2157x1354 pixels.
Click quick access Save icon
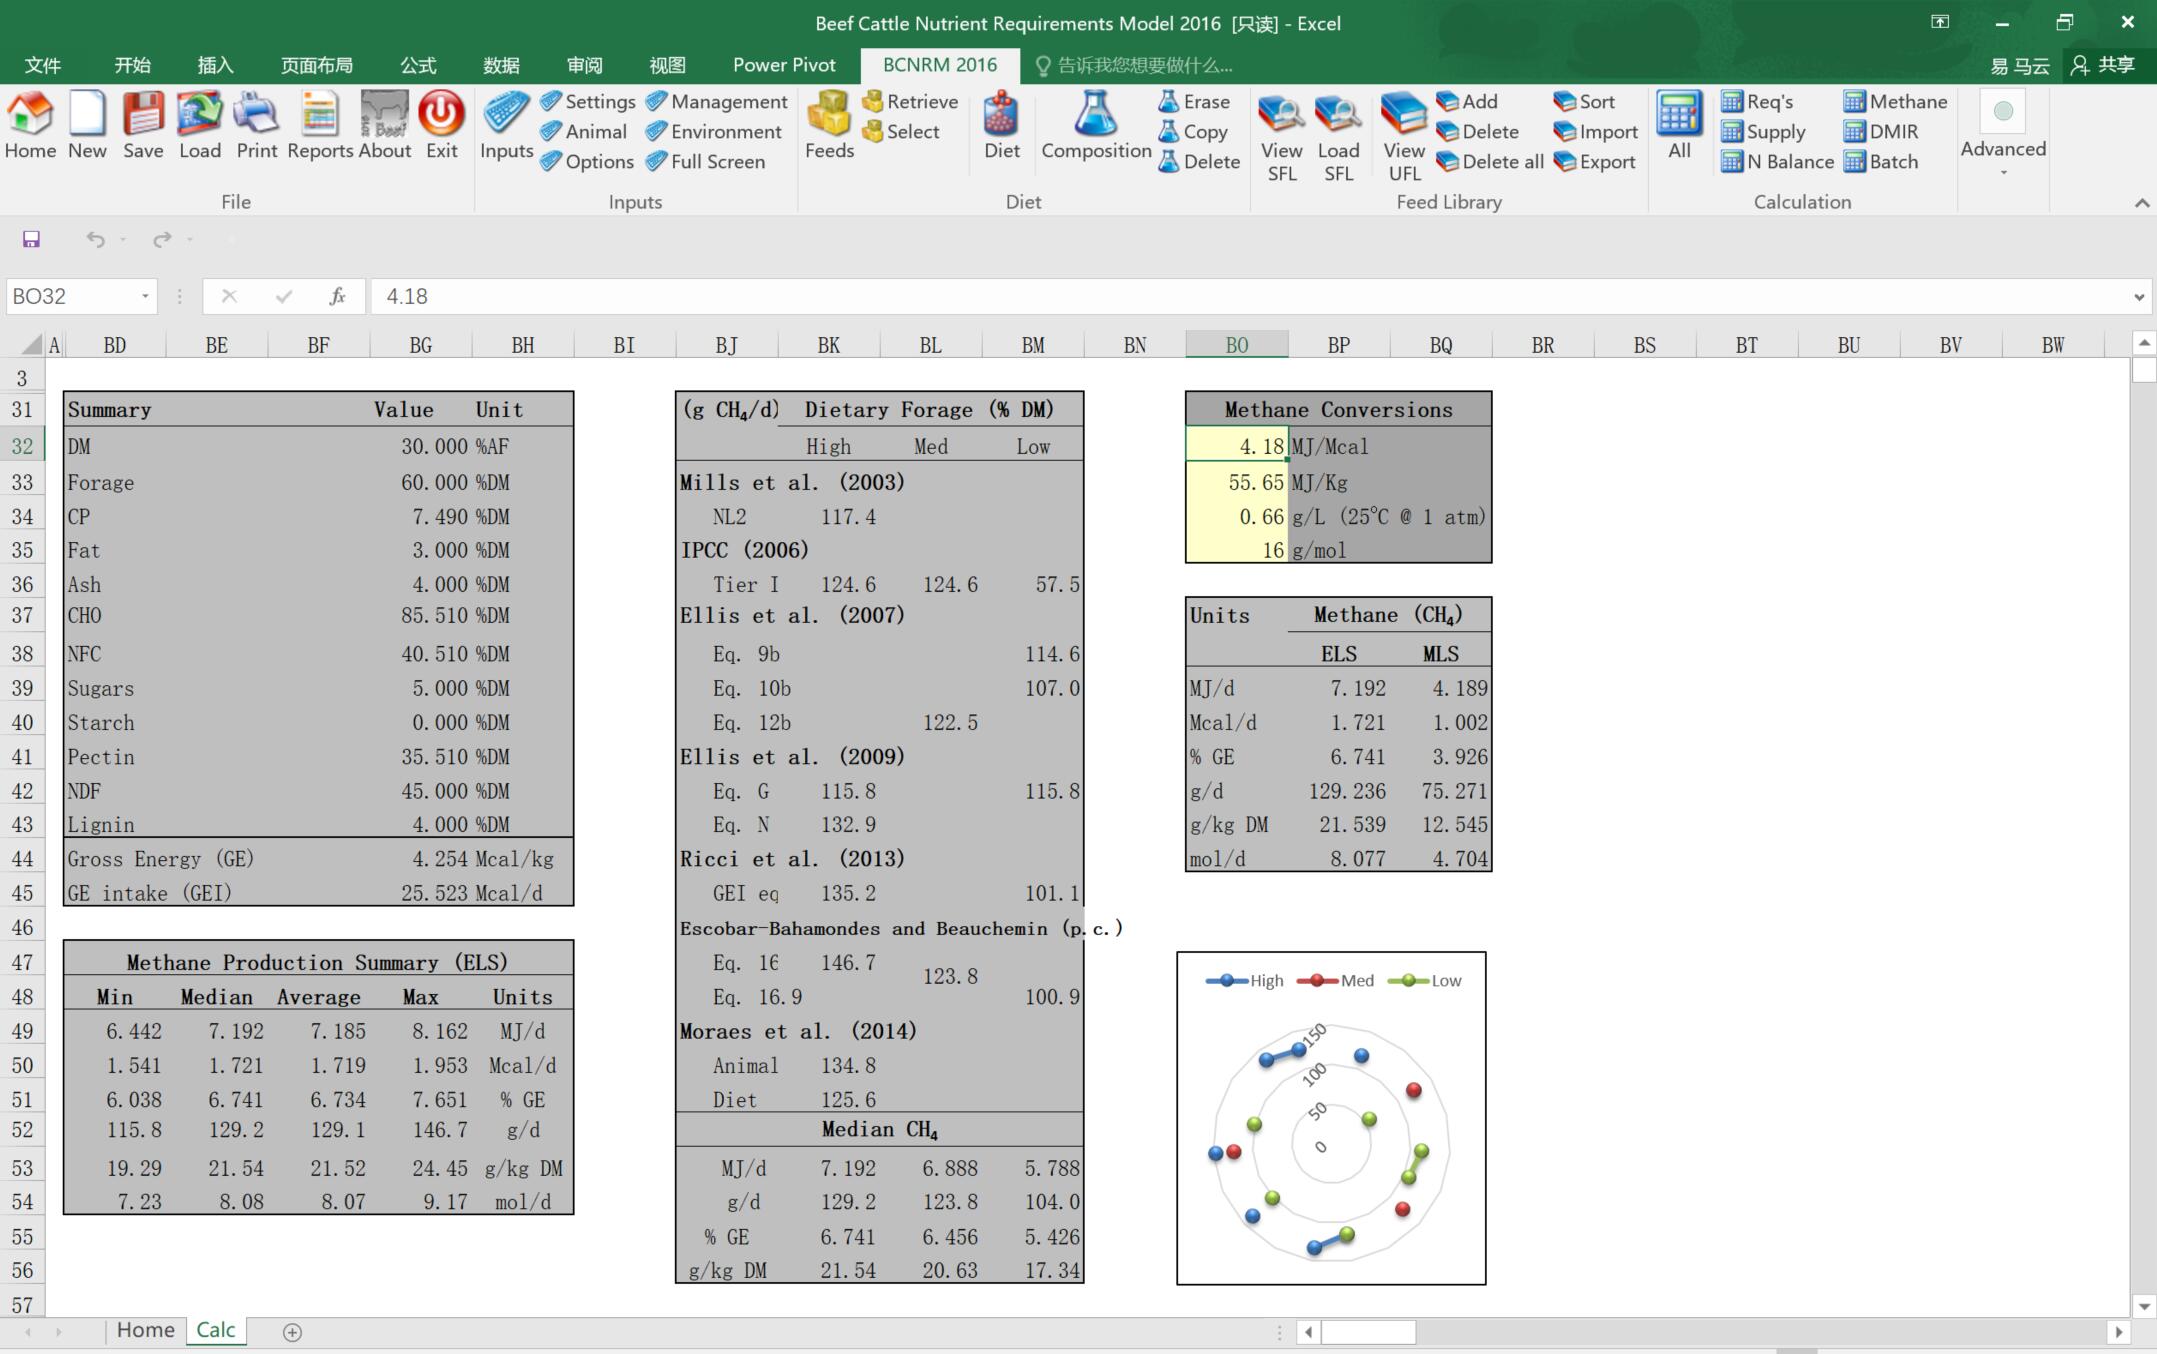[31, 239]
